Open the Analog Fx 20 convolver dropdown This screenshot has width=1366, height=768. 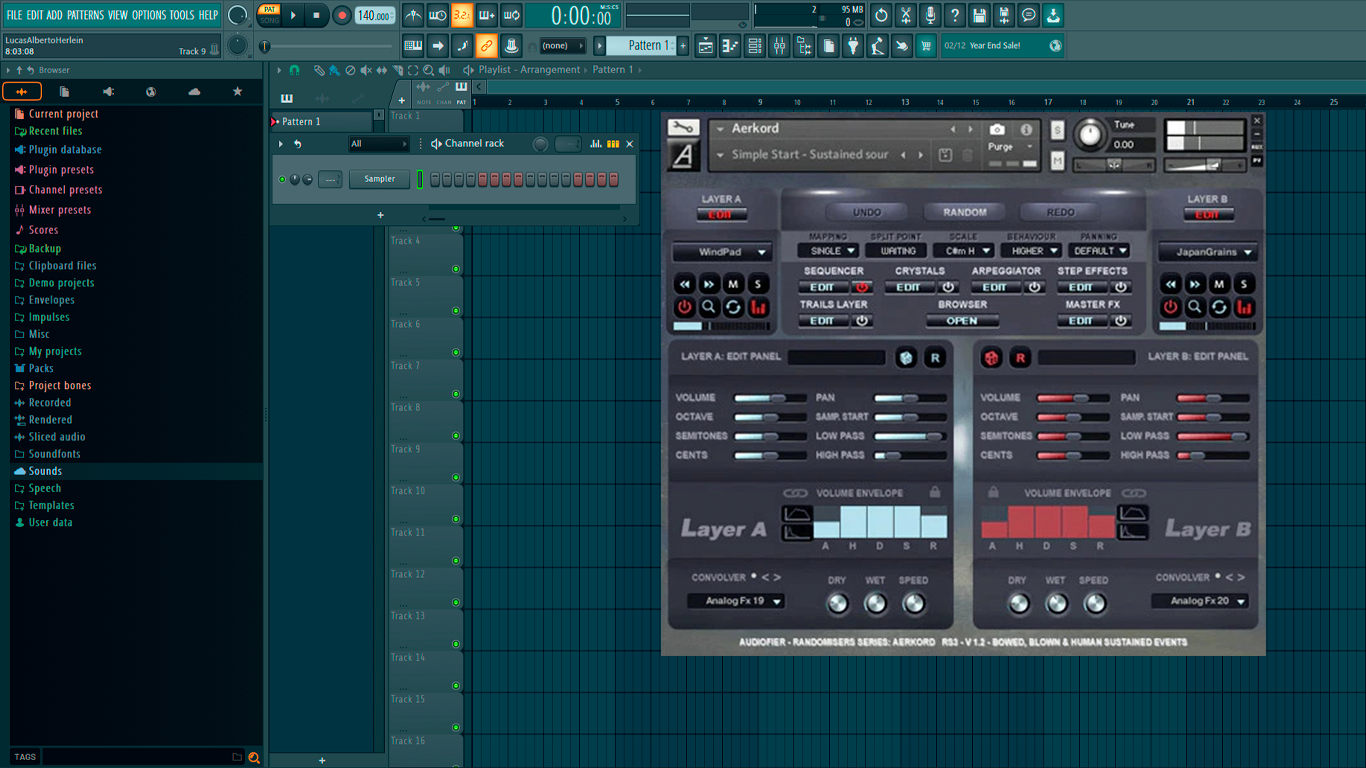click(x=1200, y=601)
